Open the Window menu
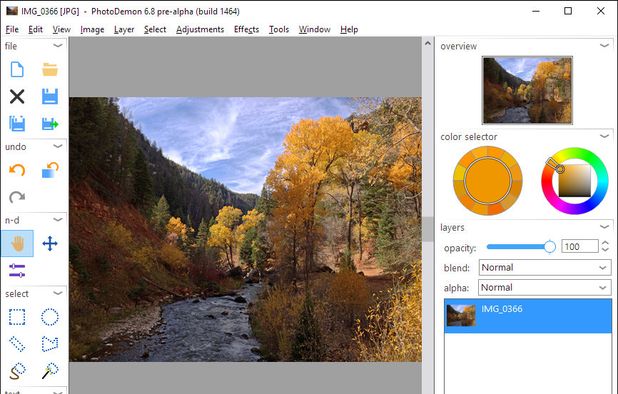618x394 pixels. point(315,30)
